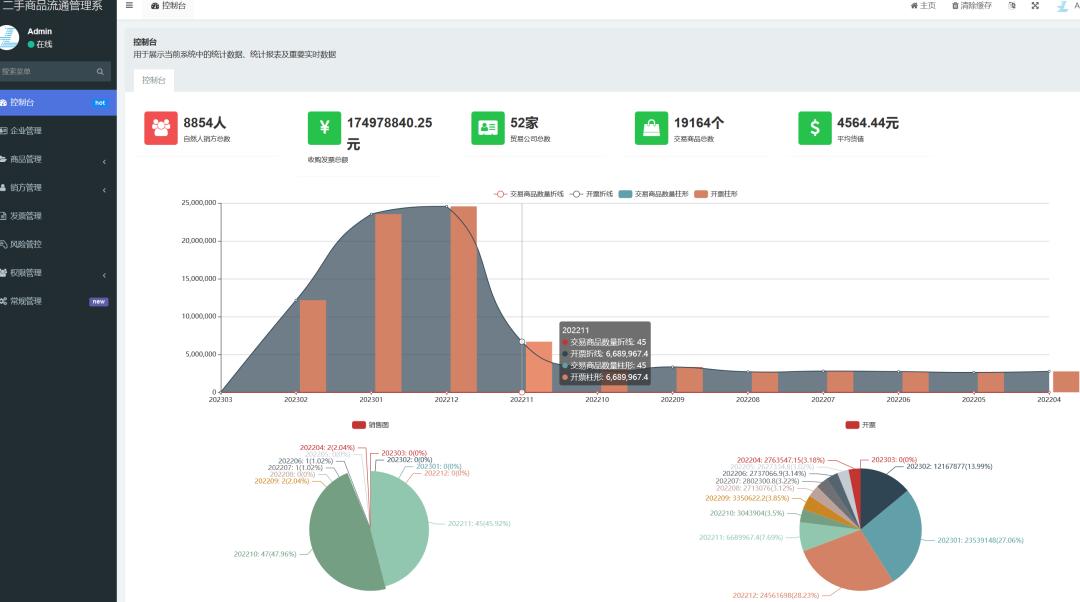Viewport: 1080px width, 602px height.
Task: Click the fullscreen expand icon in top bar
Action: [x=1035, y=6]
